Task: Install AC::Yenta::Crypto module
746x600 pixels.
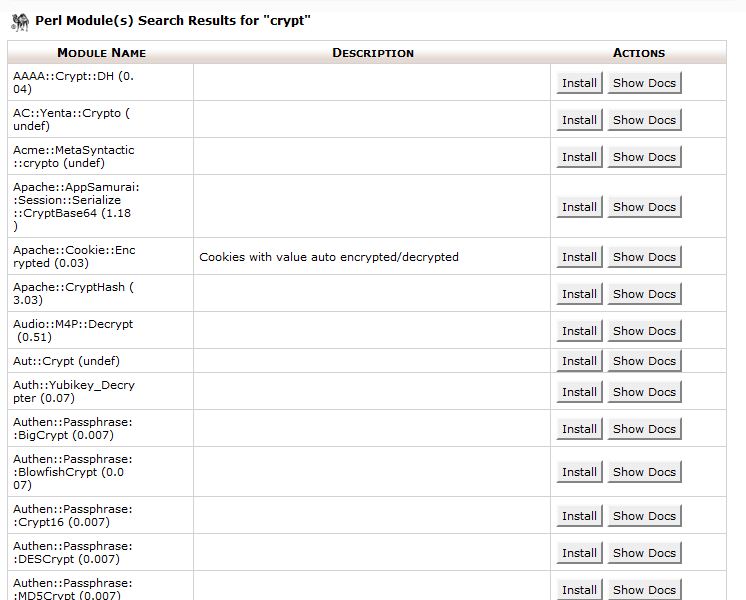Action: [x=579, y=120]
